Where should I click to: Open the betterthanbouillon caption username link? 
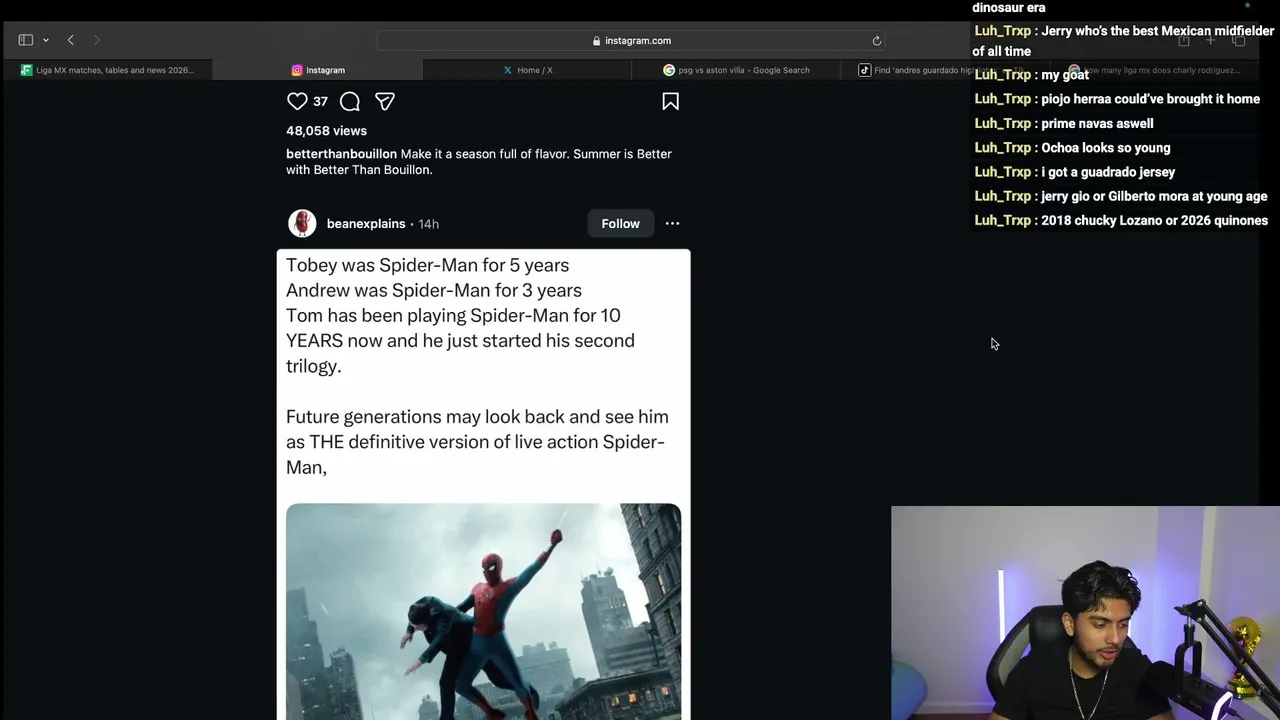pyautogui.click(x=341, y=154)
